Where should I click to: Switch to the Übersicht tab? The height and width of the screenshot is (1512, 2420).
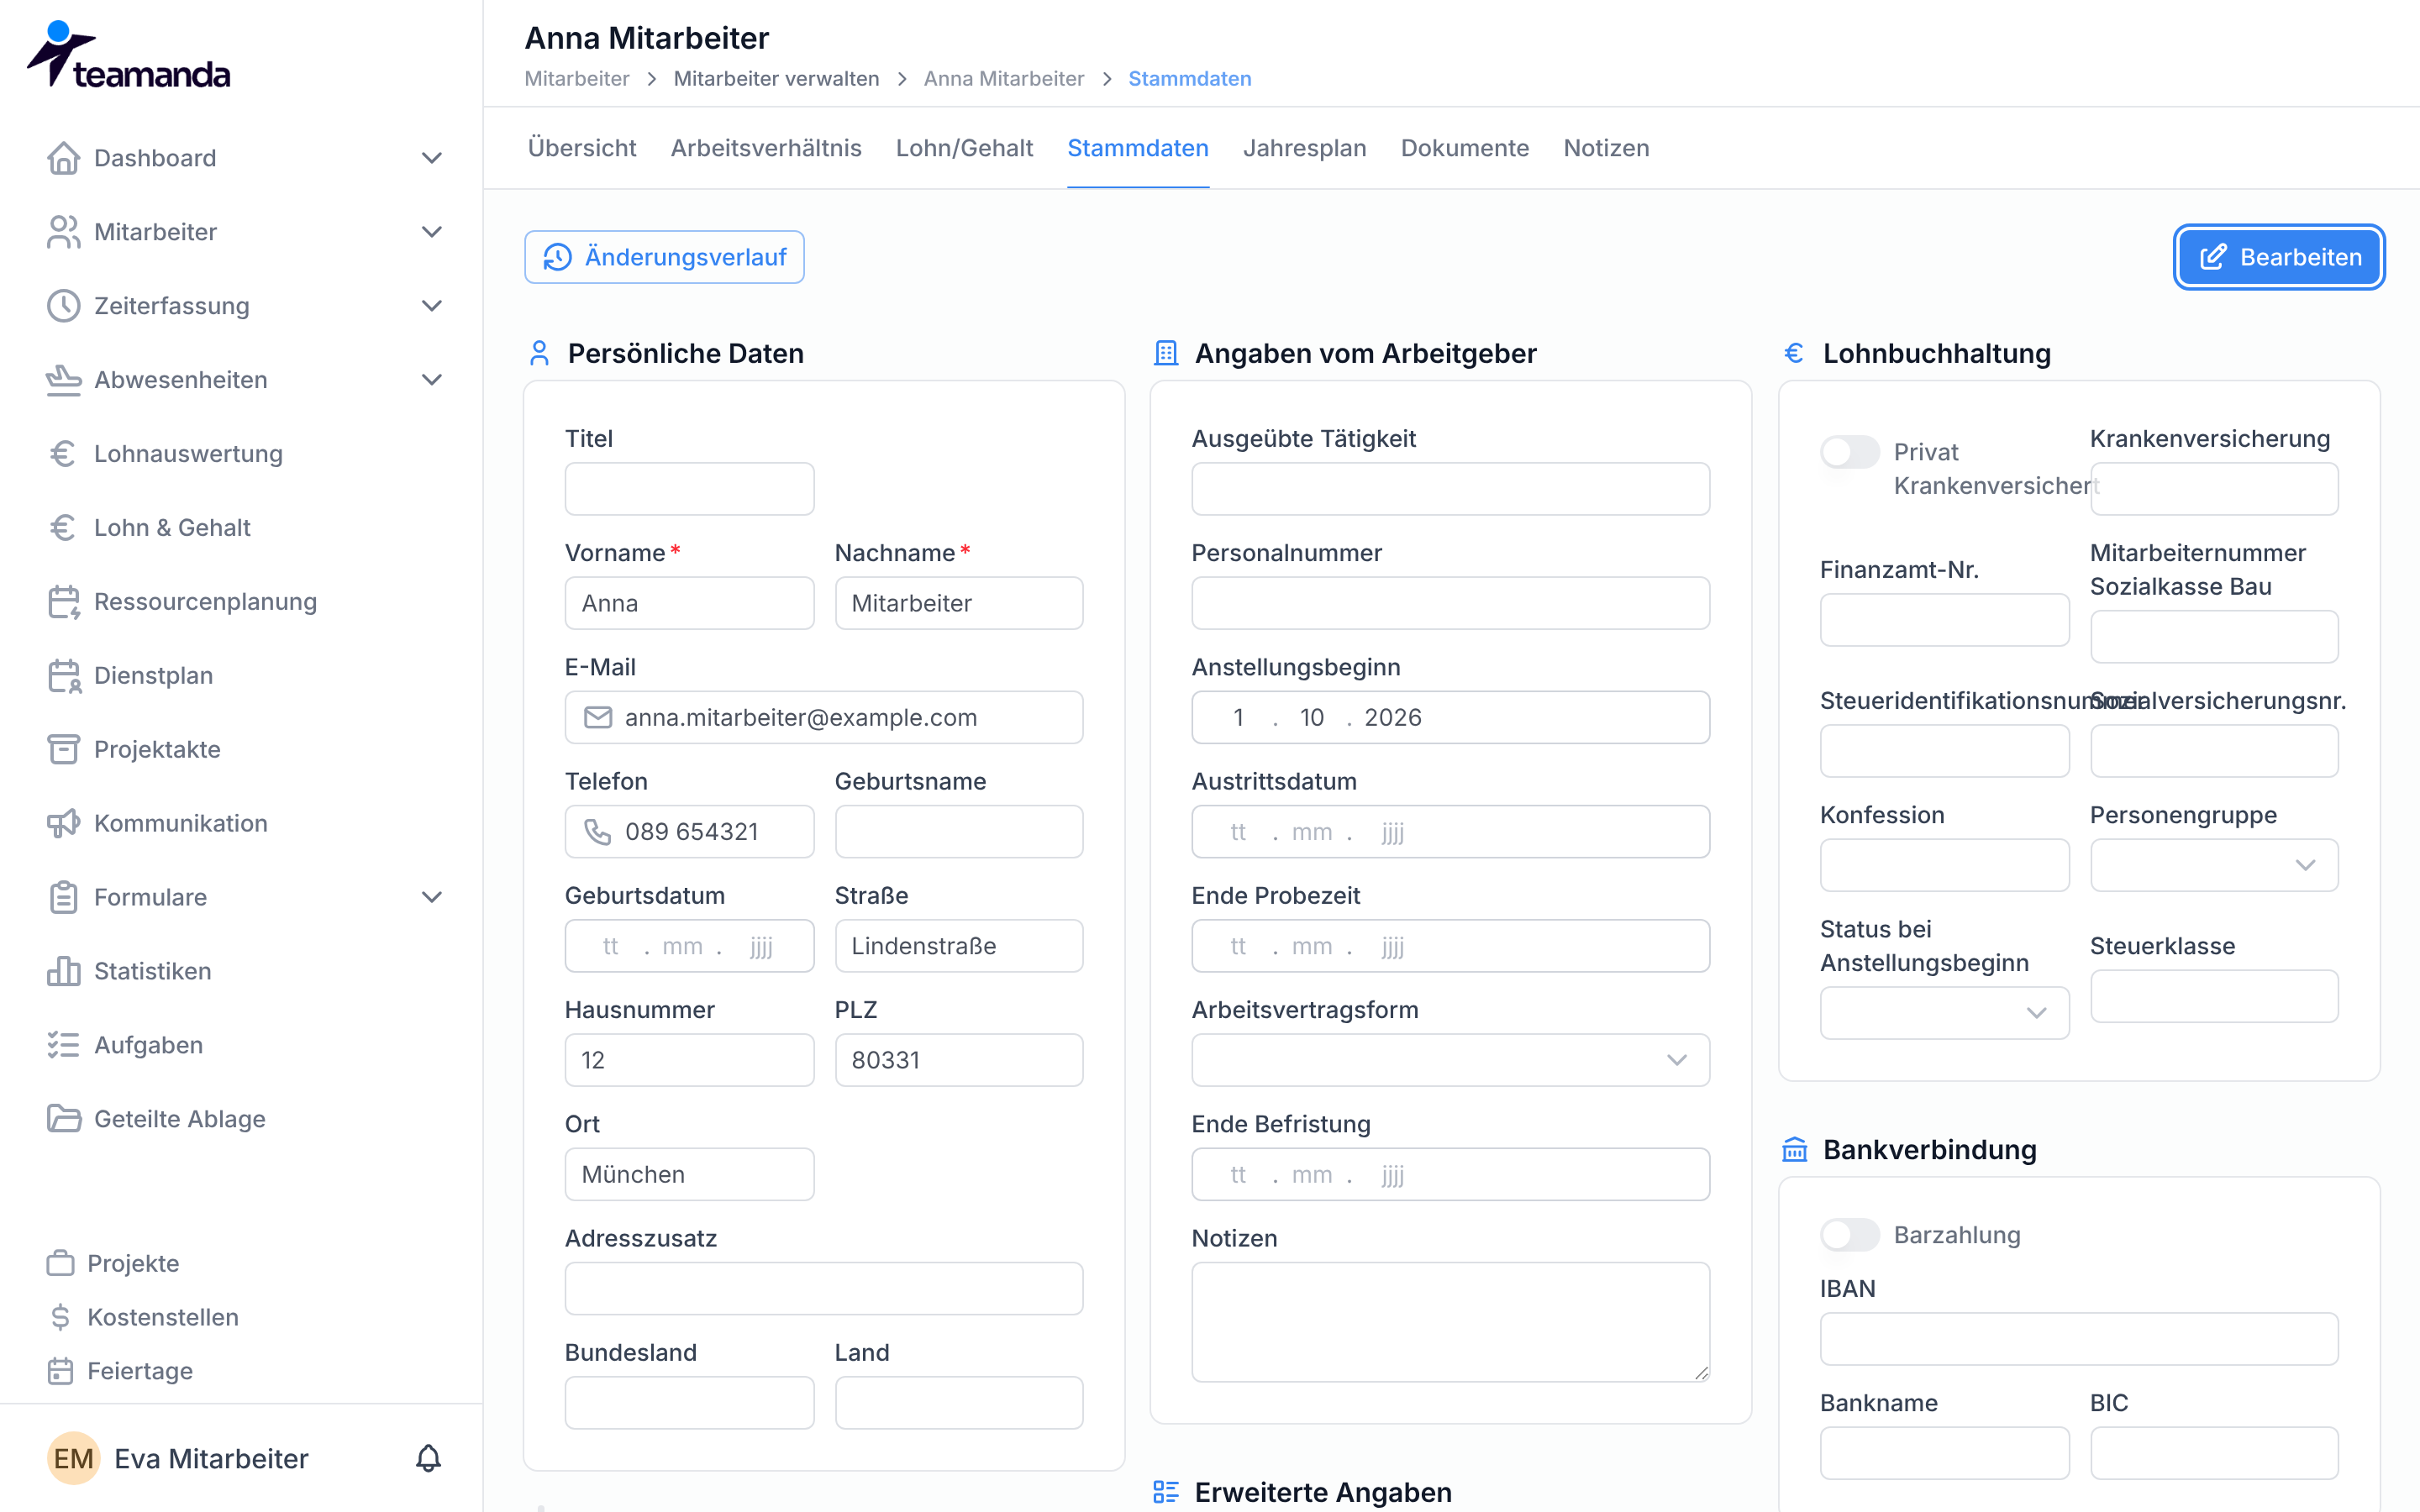click(582, 148)
